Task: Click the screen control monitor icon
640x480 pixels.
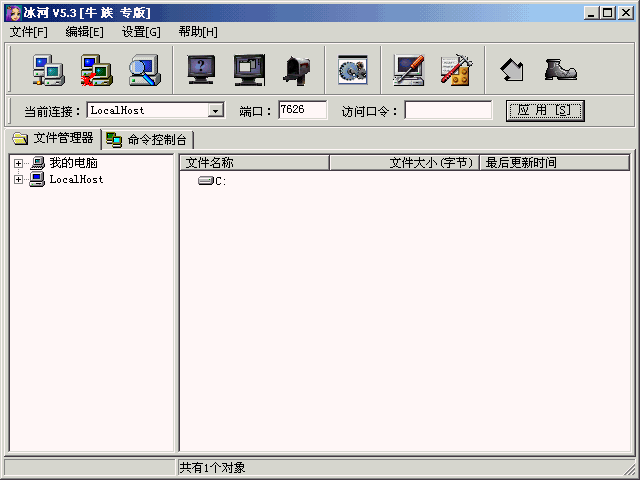Action: [x=249, y=69]
